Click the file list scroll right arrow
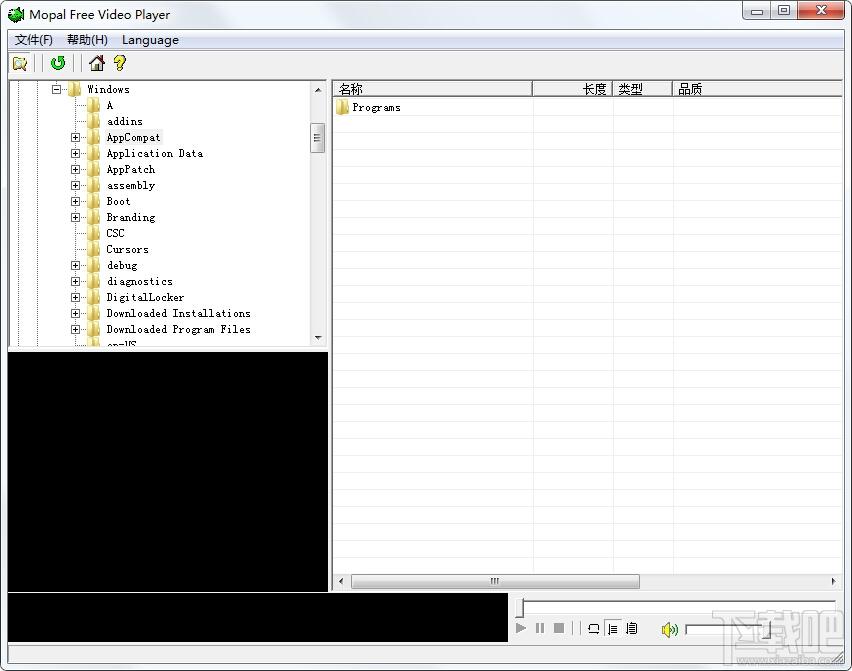Viewport: 852px width, 671px height. [834, 581]
